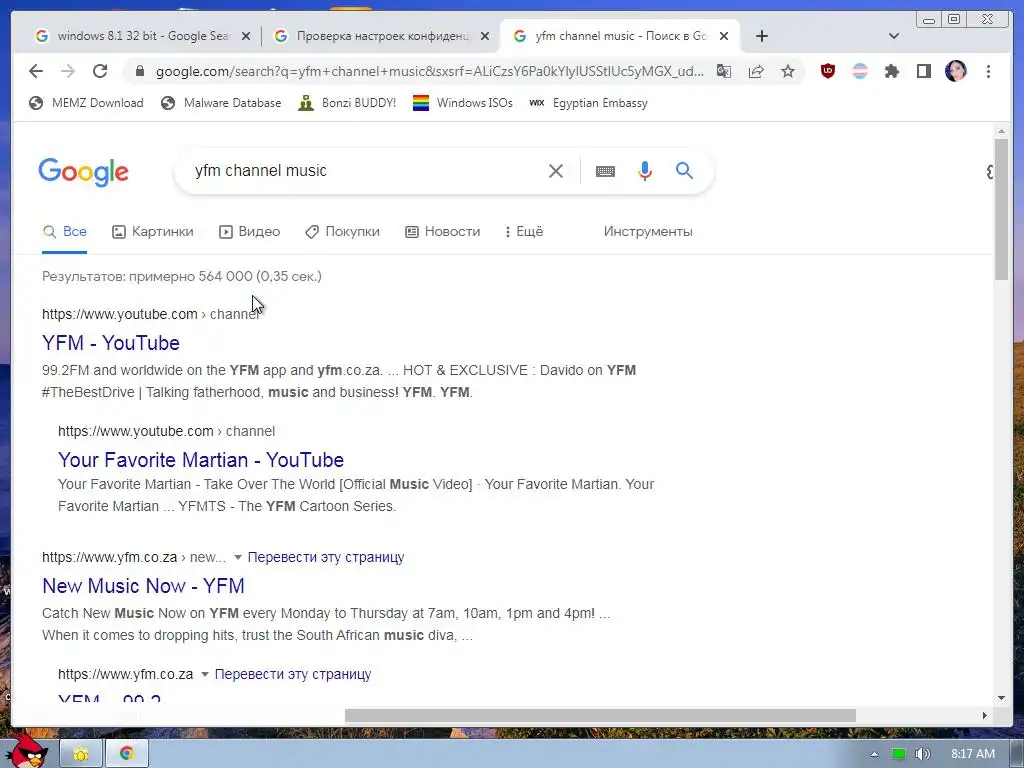Image resolution: width=1024 pixels, height=768 pixels.
Task: Switch to the Покупки tab
Action: point(342,231)
